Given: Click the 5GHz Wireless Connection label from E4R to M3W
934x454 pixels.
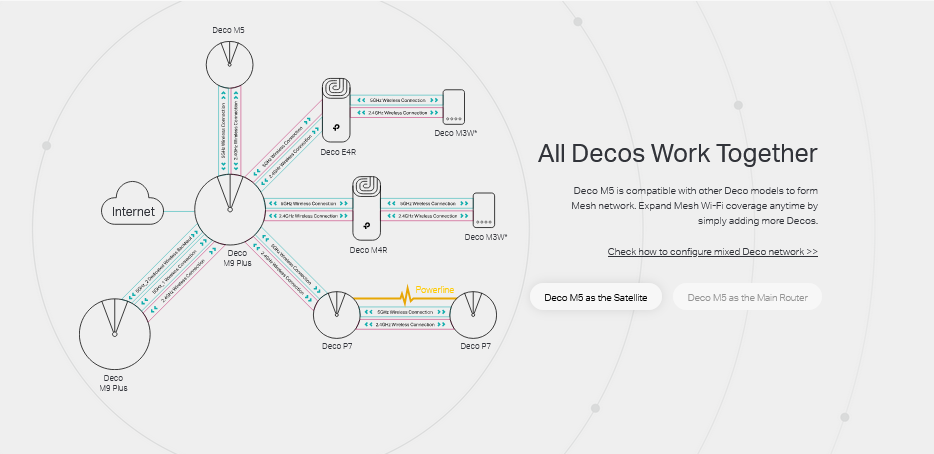Looking at the screenshot, I should point(398,100).
